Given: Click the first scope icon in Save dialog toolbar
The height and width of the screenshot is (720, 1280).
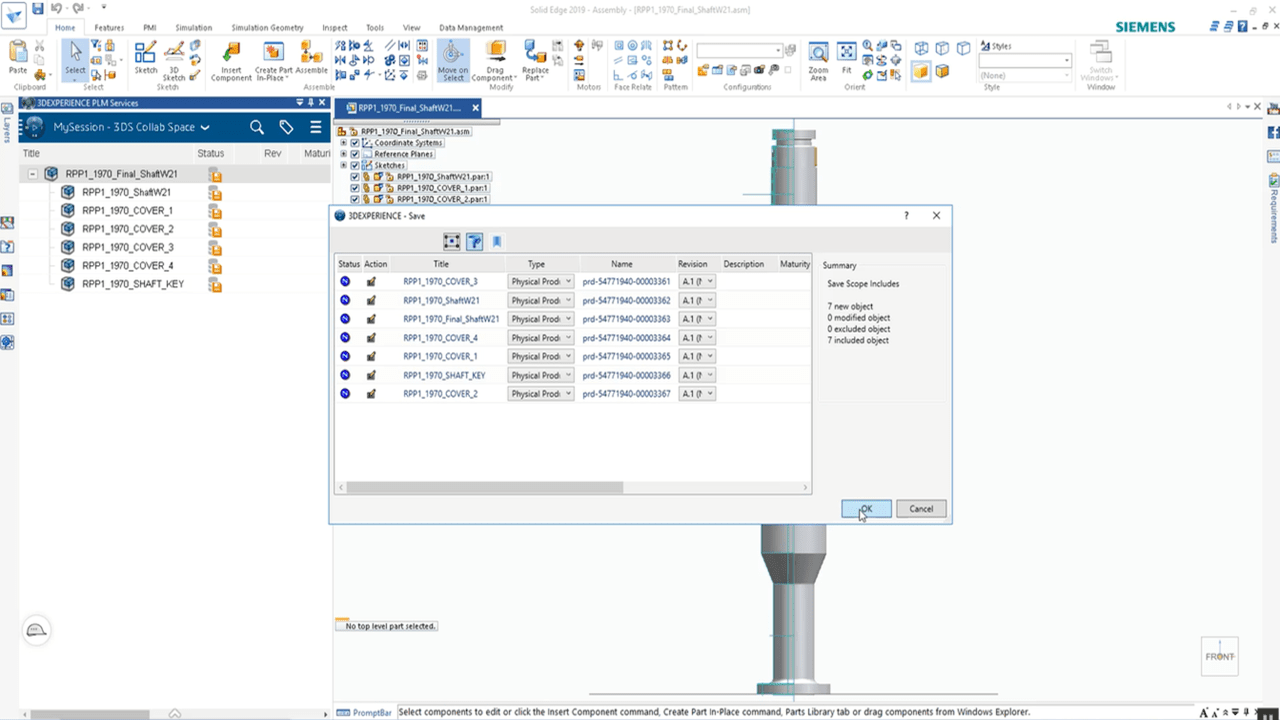Looking at the screenshot, I should pyautogui.click(x=452, y=242).
